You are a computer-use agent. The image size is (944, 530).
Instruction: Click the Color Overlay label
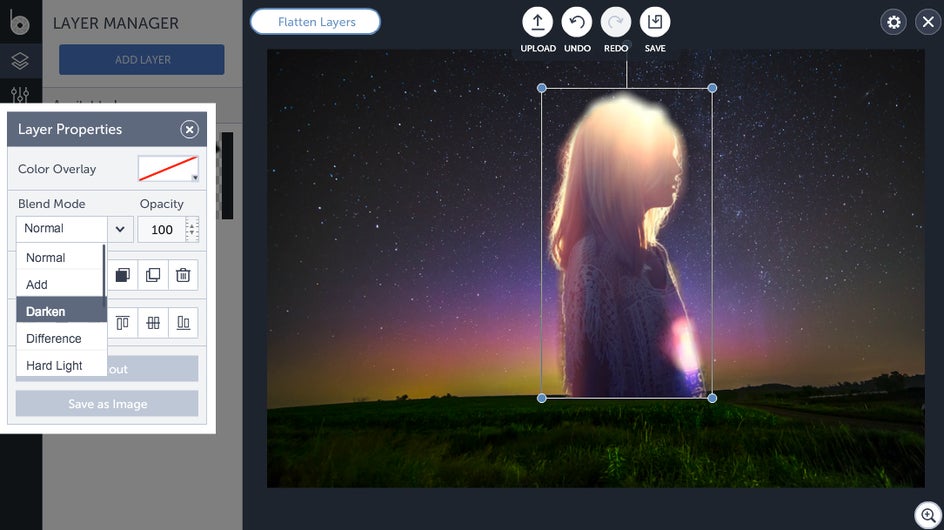click(57, 169)
